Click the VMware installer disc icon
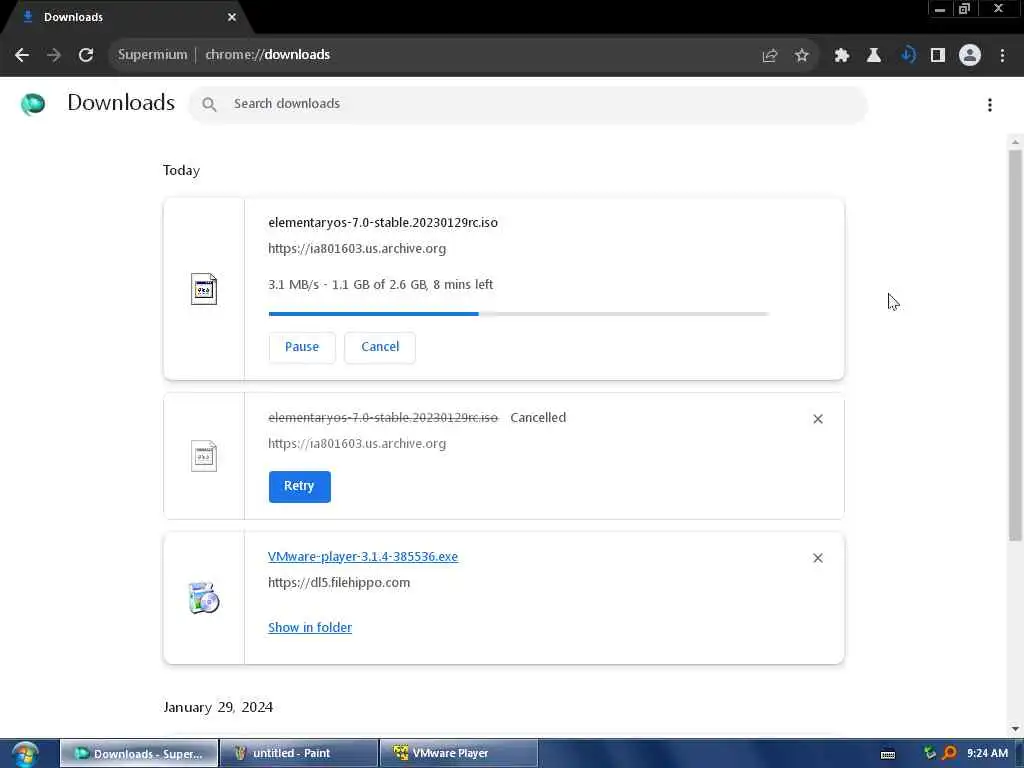1024x768 pixels. pos(204,598)
